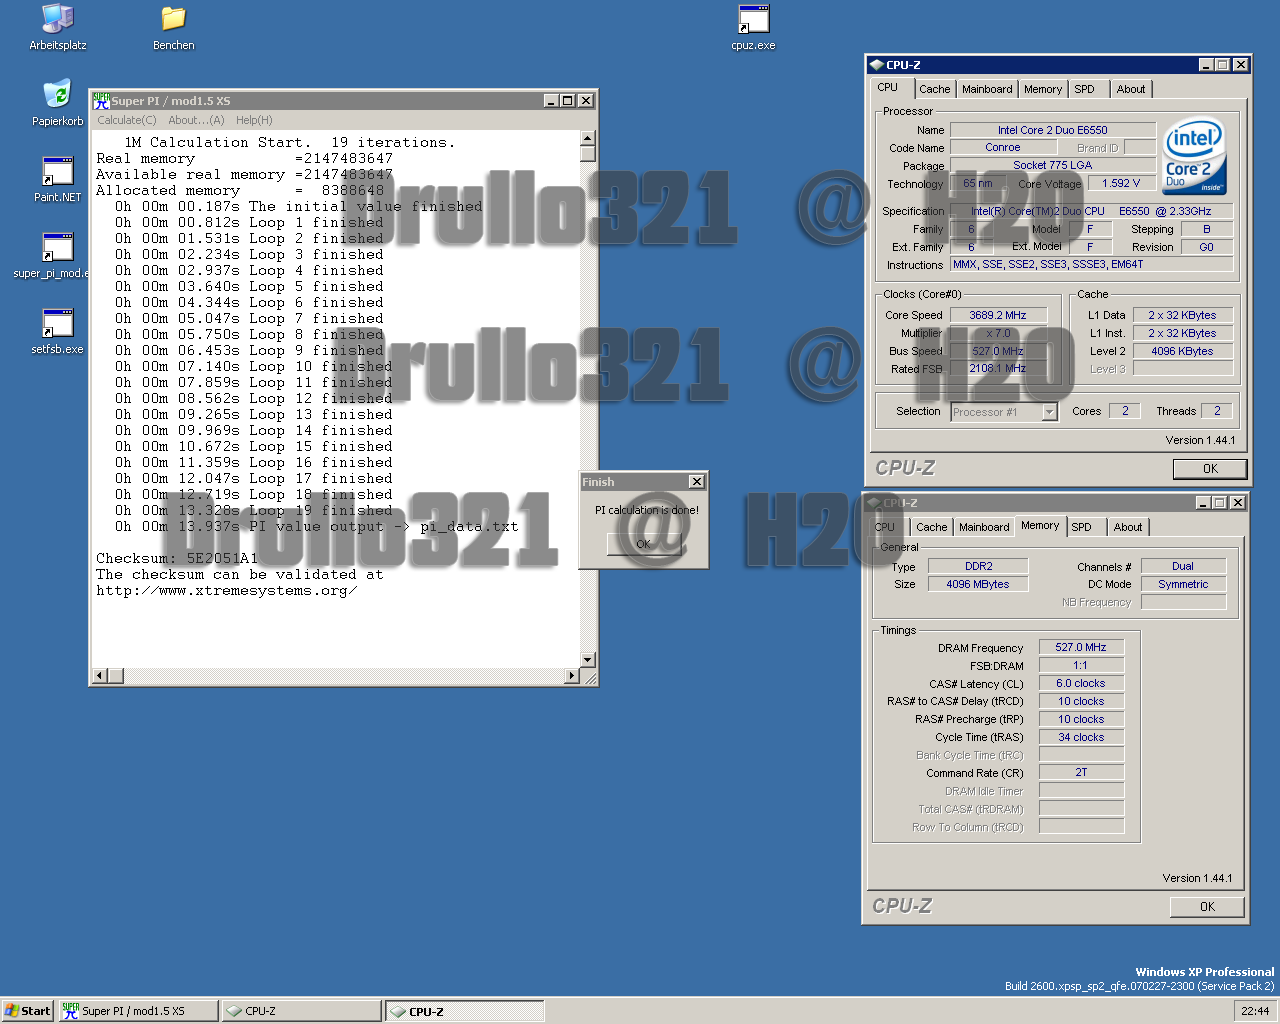
Task: Click Super PI vertical scrollbar down arrow
Action: point(588,659)
